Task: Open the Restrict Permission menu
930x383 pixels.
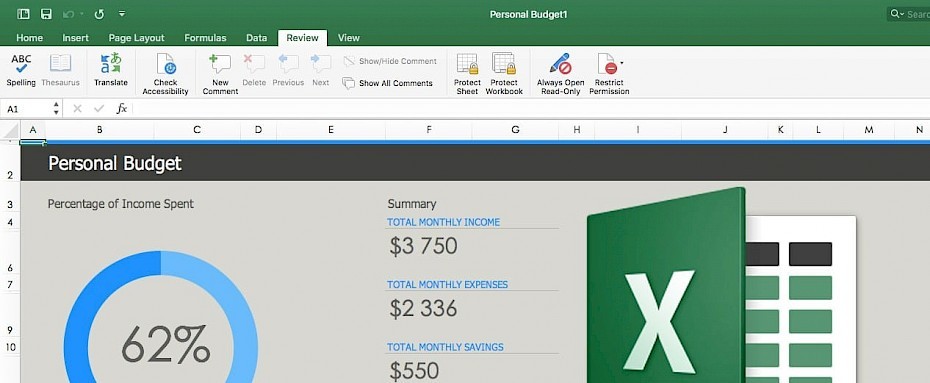Action: point(609,74)
